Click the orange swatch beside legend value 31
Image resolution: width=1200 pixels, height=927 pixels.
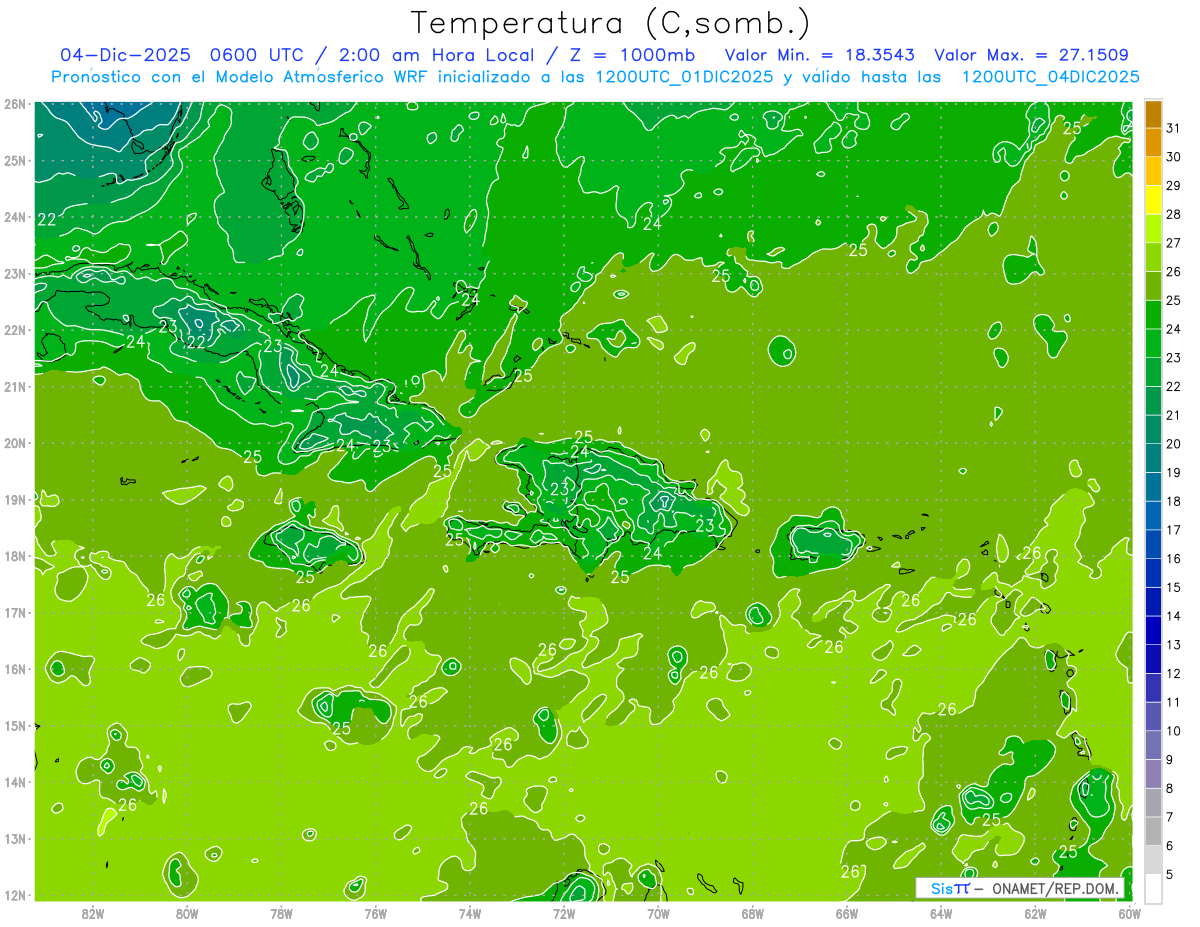pos(1153,114)
